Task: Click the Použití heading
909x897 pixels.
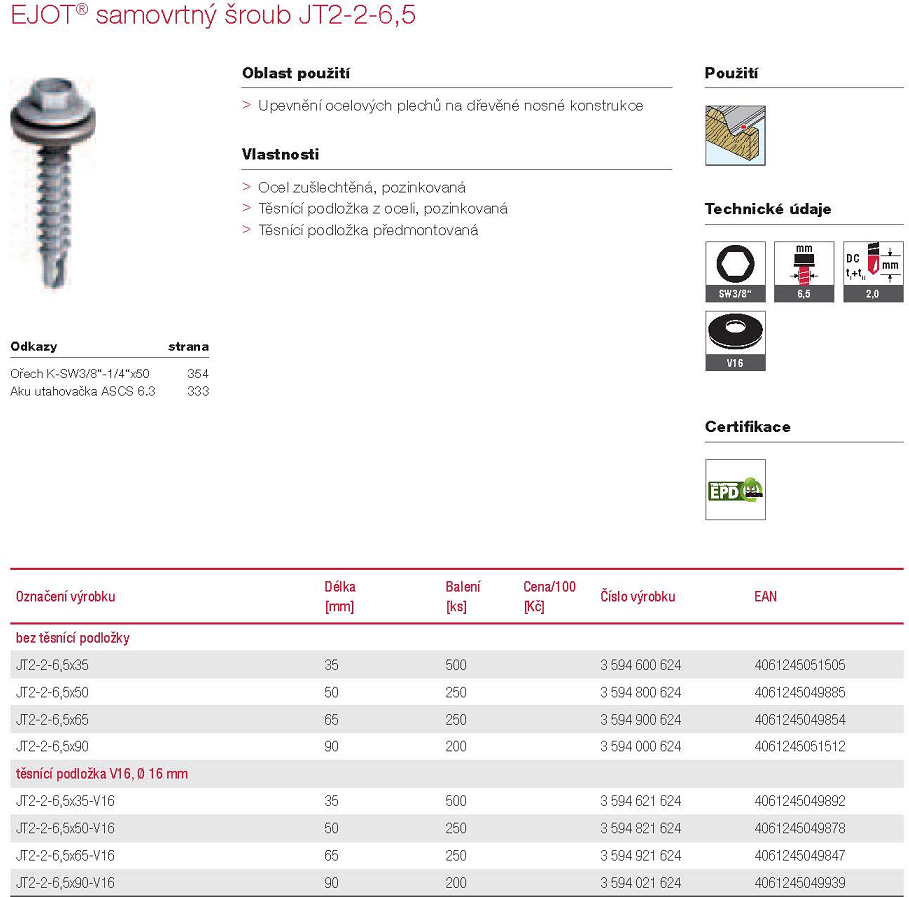Action: coord(731,73)
